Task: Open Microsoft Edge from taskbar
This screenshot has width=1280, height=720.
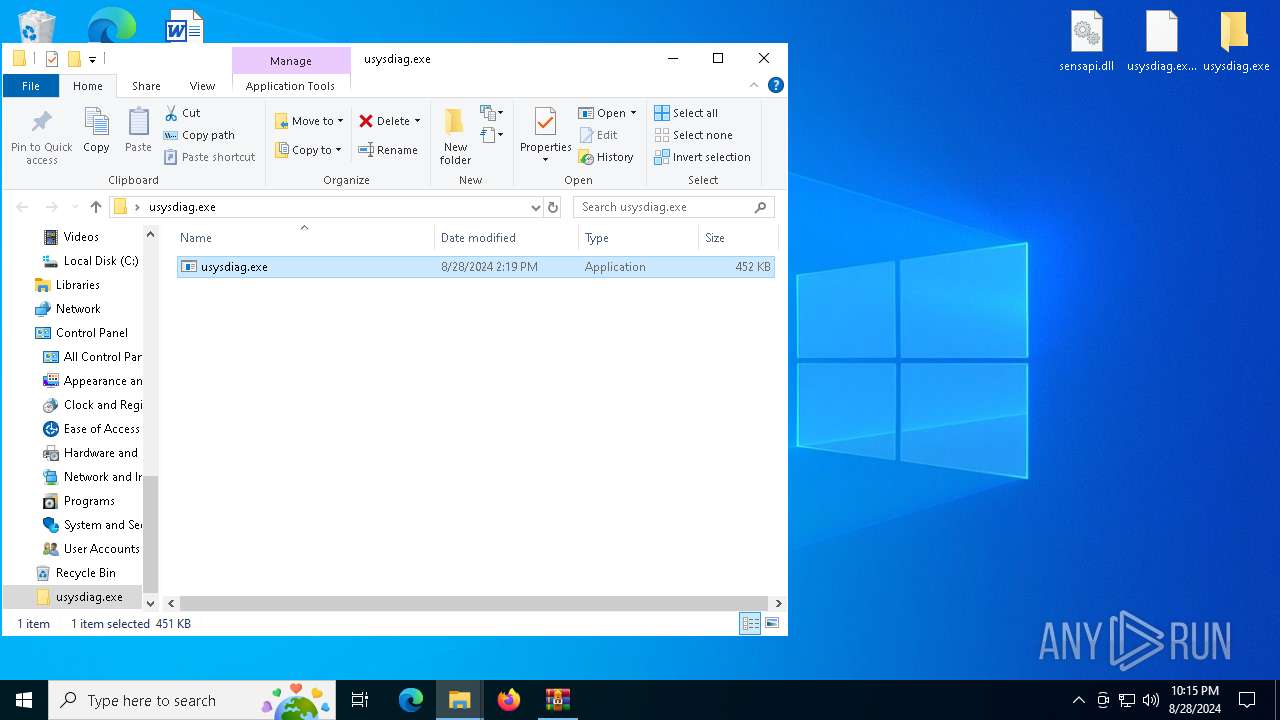Action: tap(411, 700)
